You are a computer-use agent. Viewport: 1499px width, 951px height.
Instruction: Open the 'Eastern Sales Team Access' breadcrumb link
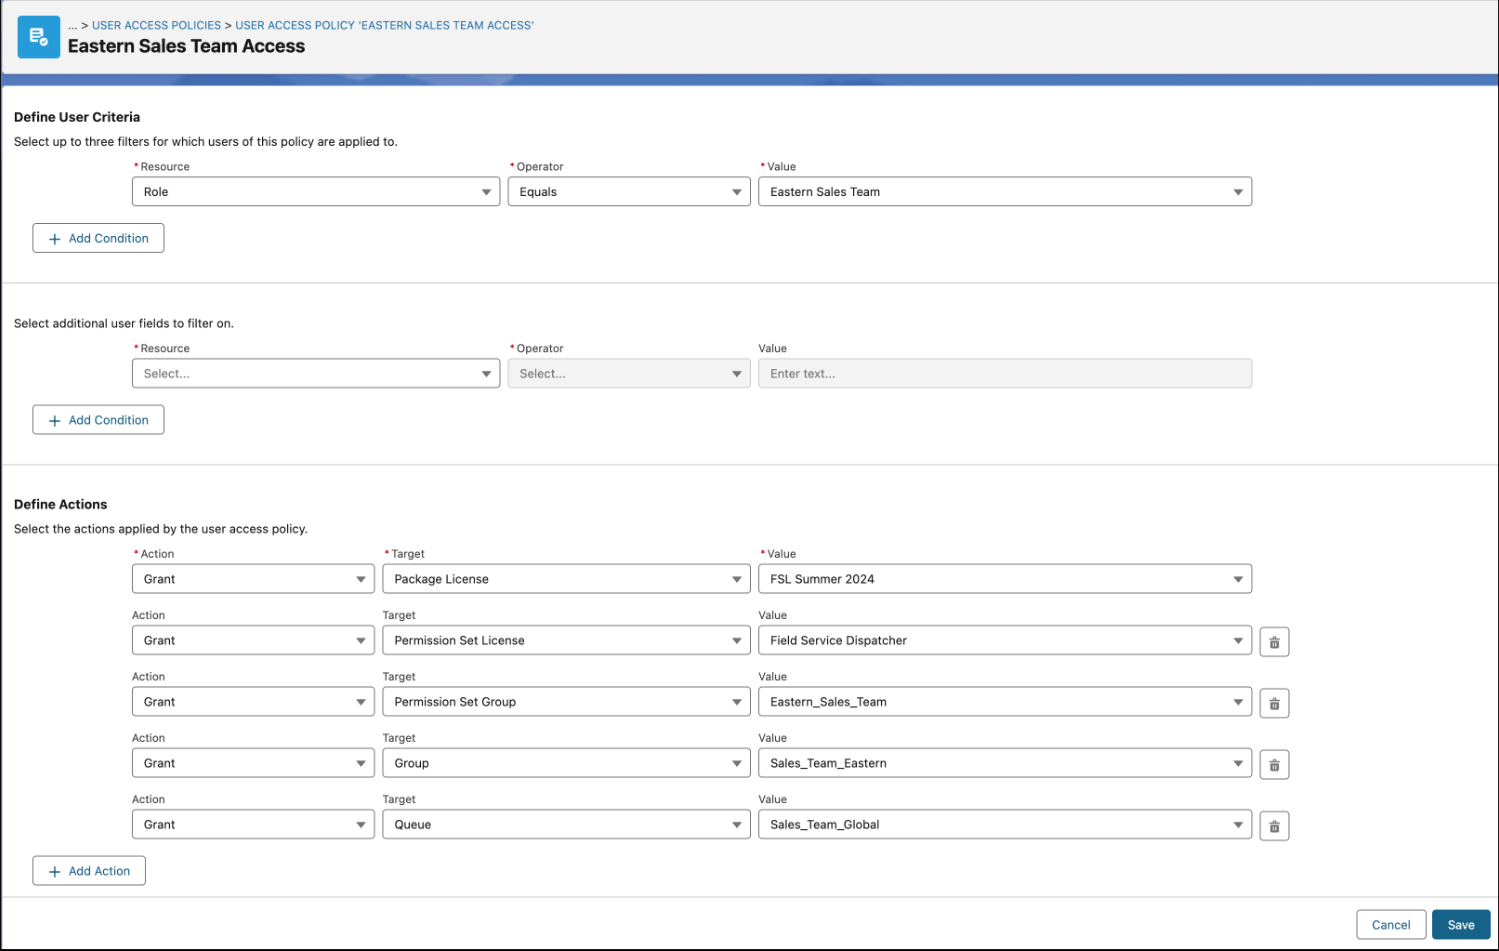pos(384,25)
